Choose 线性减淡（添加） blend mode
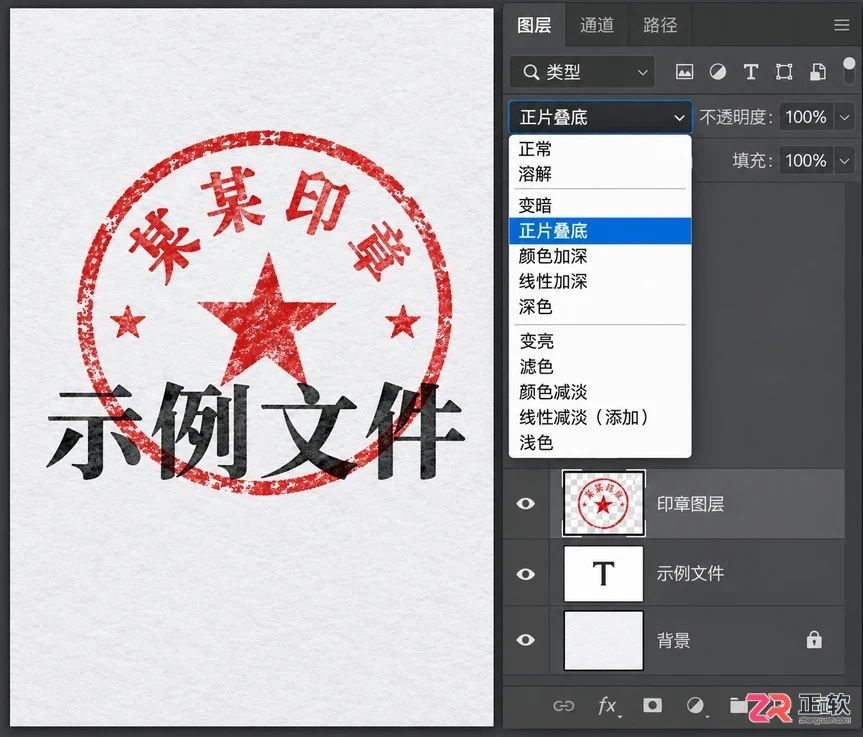863x737 pixels. 600,417
